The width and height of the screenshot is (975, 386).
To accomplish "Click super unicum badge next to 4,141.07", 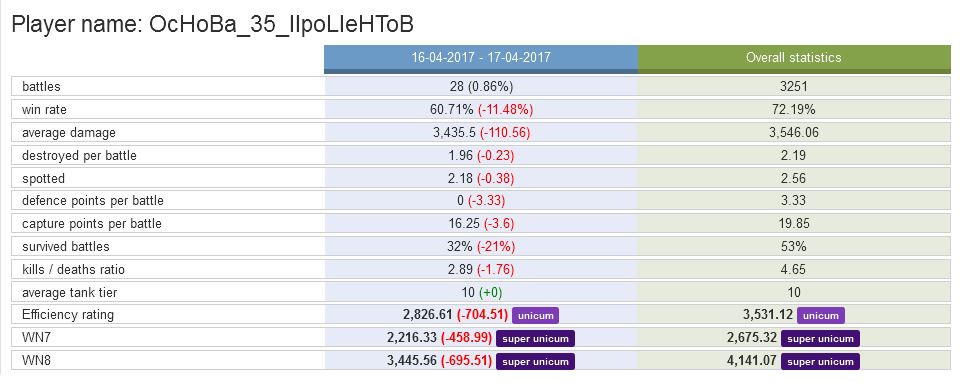I will click(821, 361).
